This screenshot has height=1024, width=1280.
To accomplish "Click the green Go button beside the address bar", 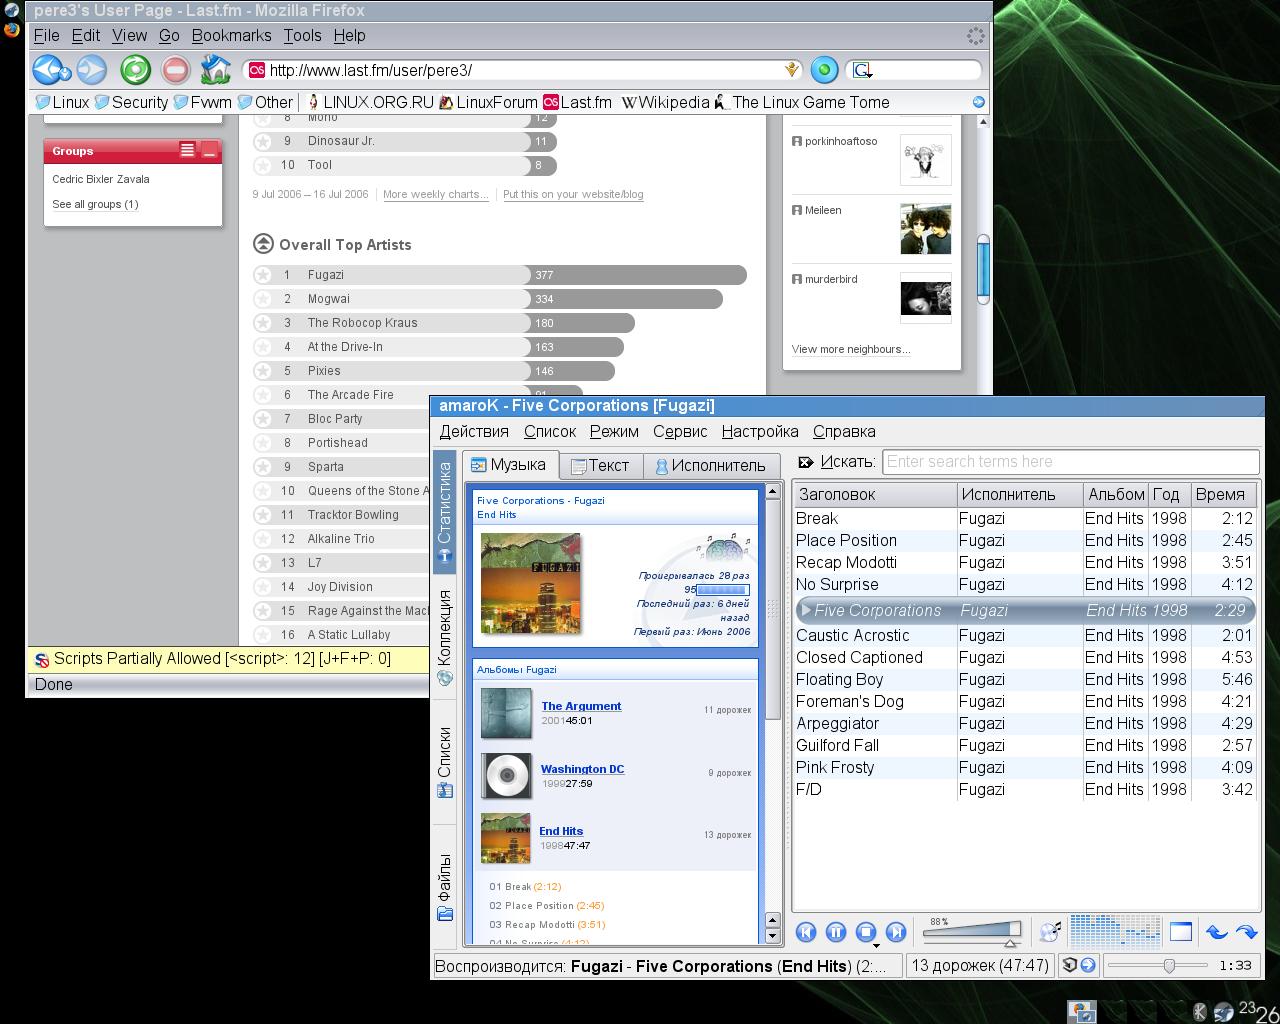I will click(x=824, y=70).
